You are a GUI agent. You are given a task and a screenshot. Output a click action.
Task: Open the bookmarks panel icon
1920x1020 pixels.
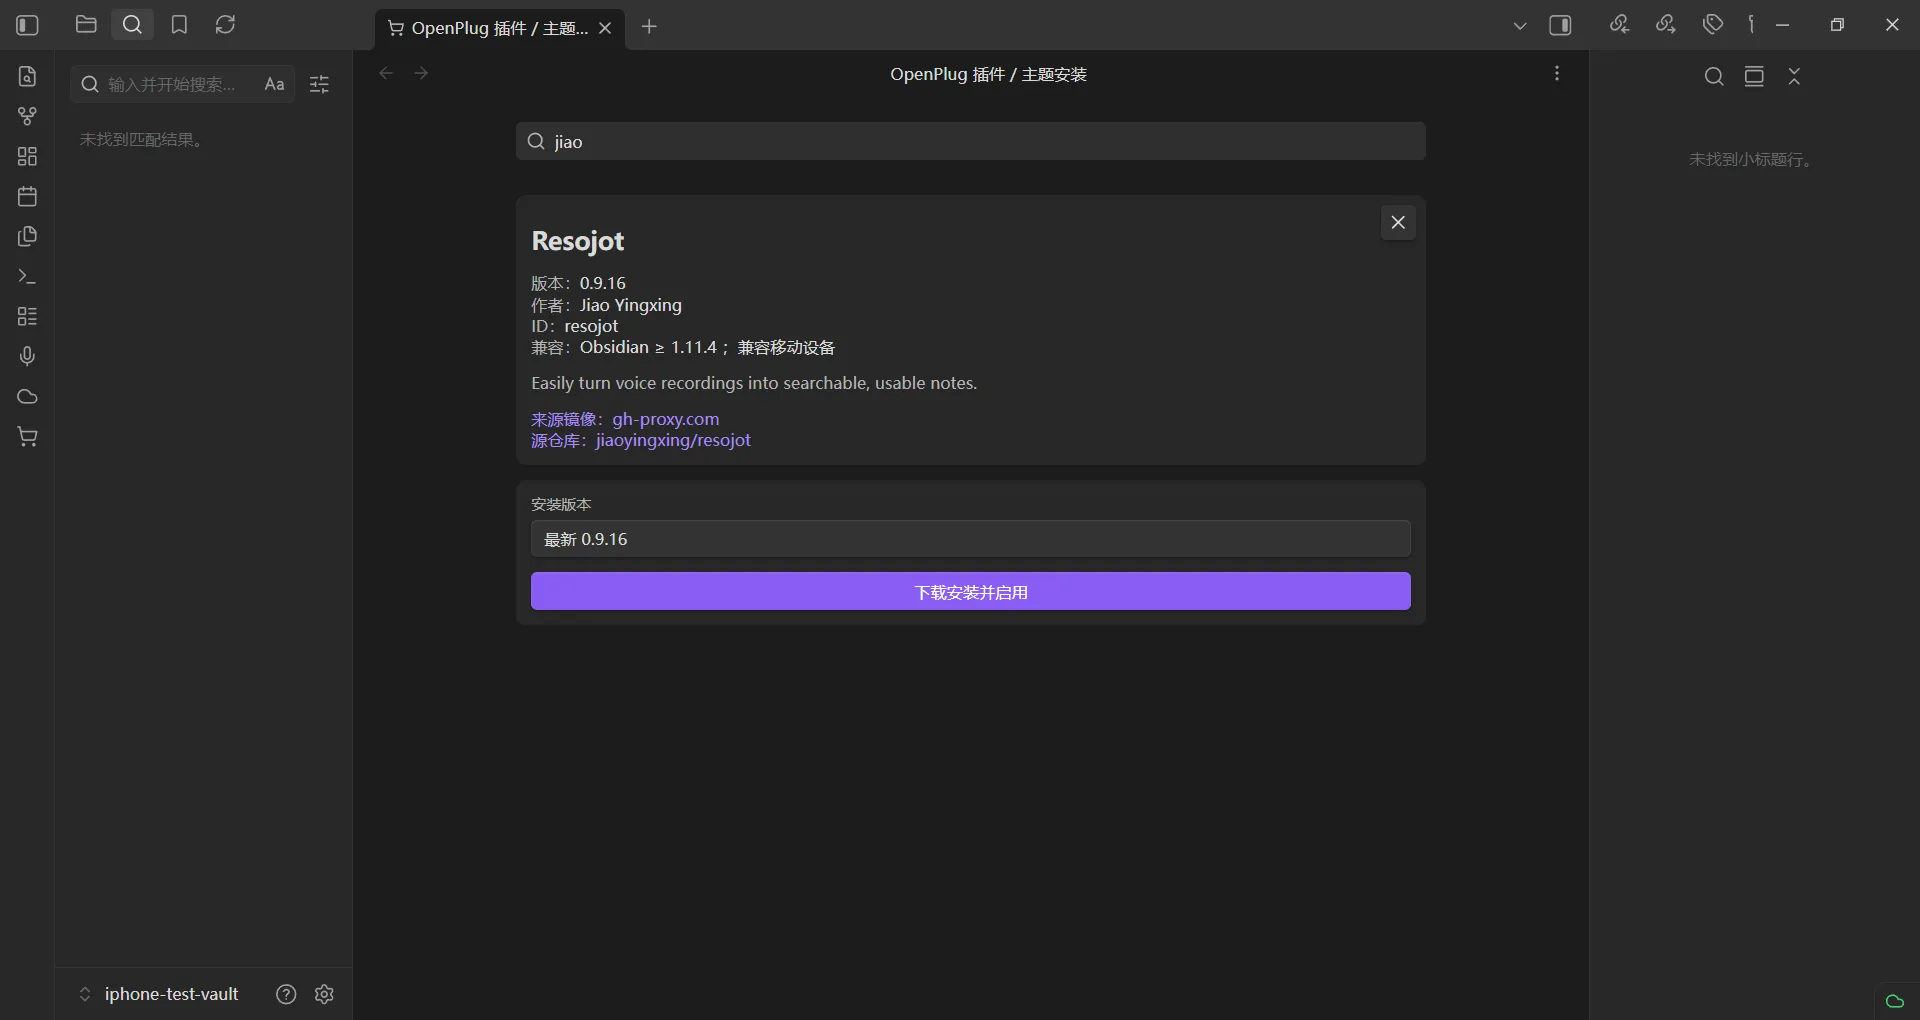coord(179,25)
